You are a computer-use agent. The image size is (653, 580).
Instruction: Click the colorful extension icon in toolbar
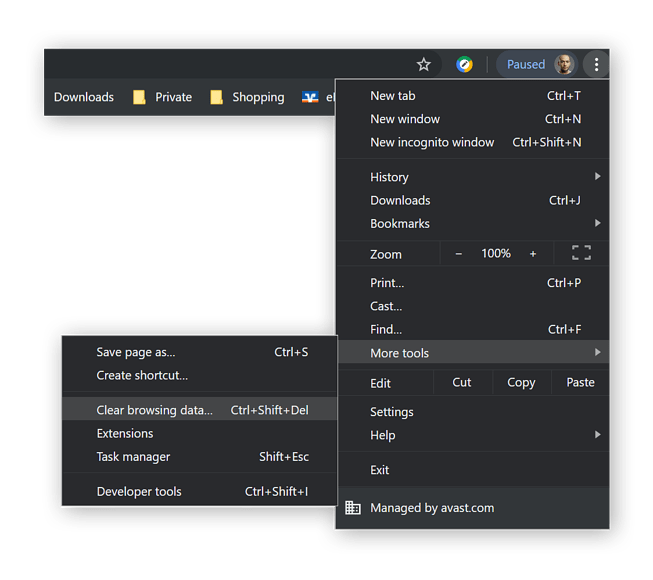click(x=464, y=65)
